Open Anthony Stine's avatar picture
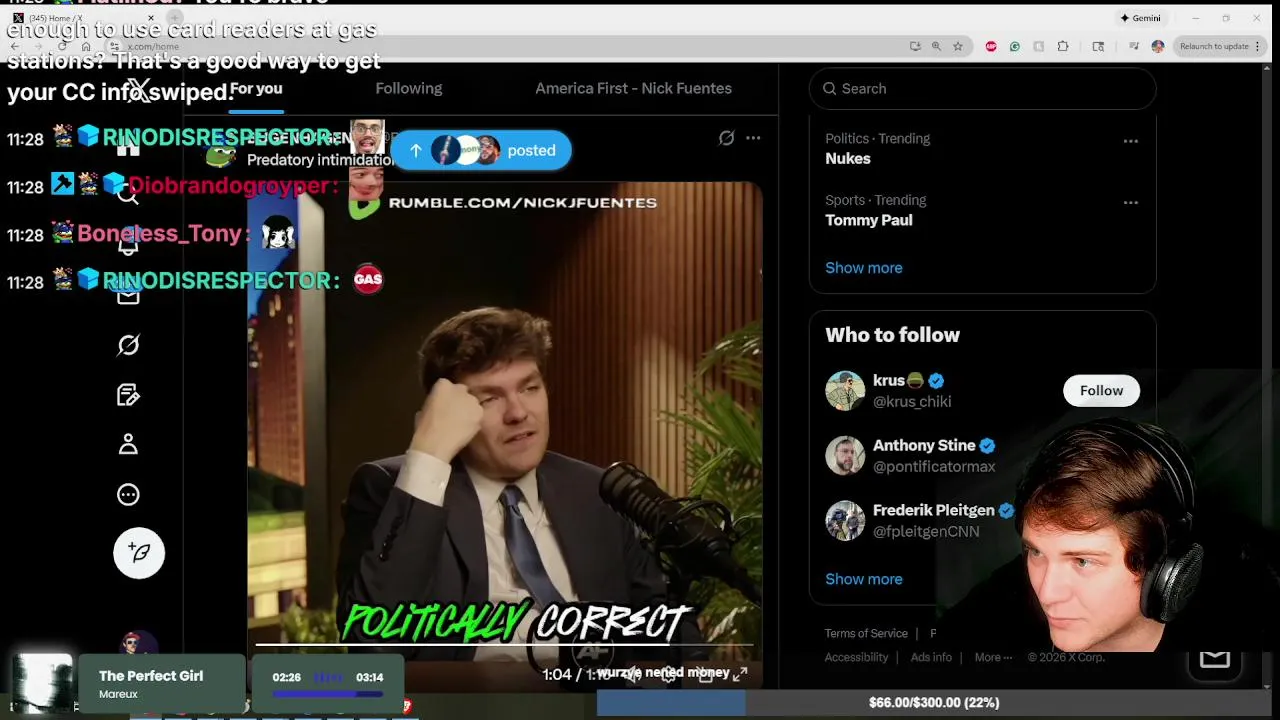1280x720 pixels. tap(845, 456)
